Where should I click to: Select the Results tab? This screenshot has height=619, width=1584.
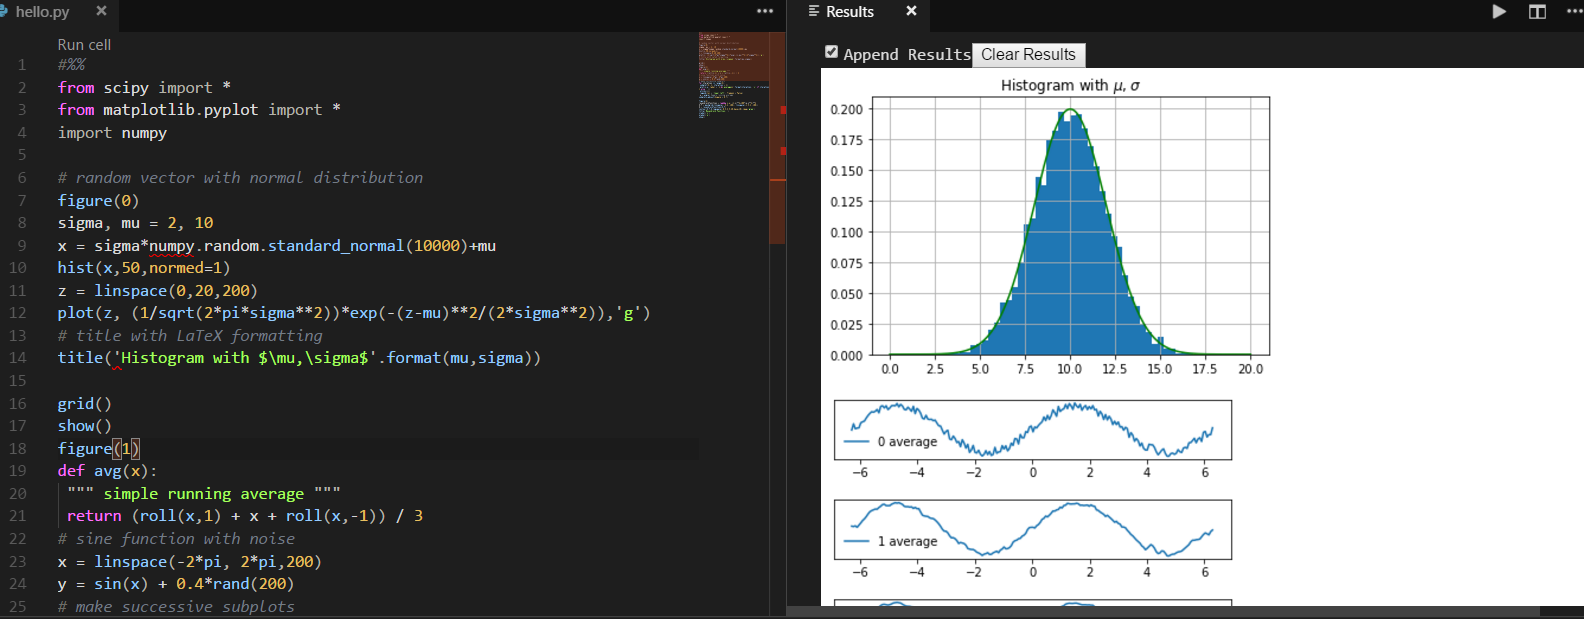pos(850,12)
